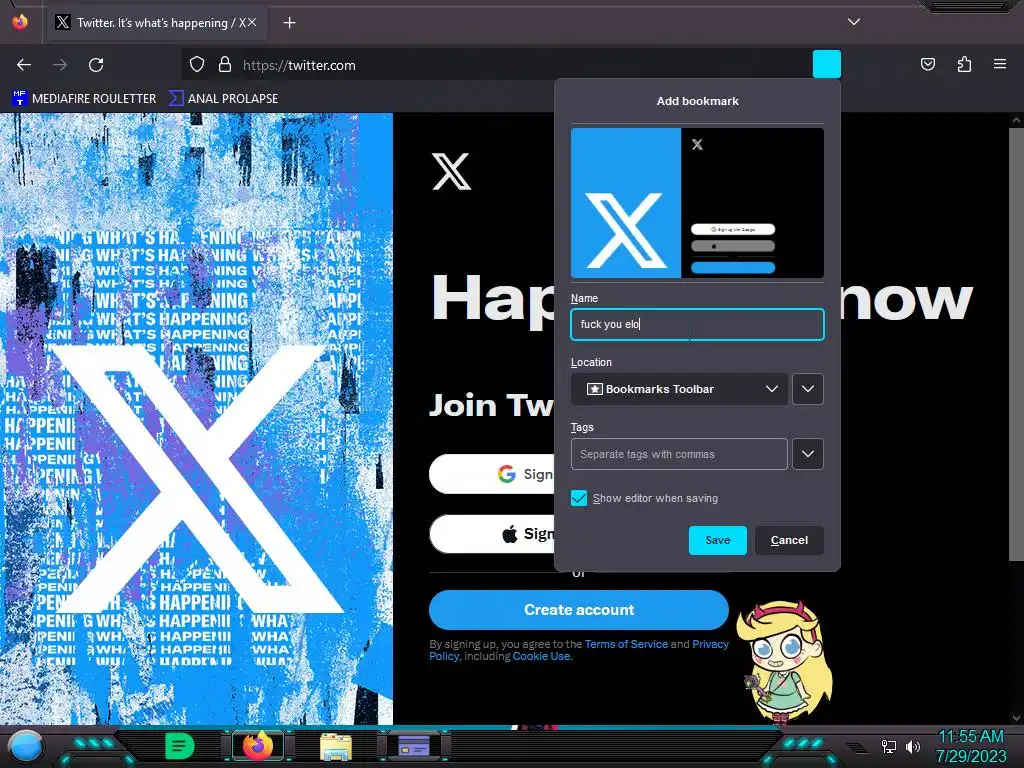Image resolution: width=1024 pixels, height=768 pixels.
Task: Open the green notes app on taskbar
Action: 180,746
